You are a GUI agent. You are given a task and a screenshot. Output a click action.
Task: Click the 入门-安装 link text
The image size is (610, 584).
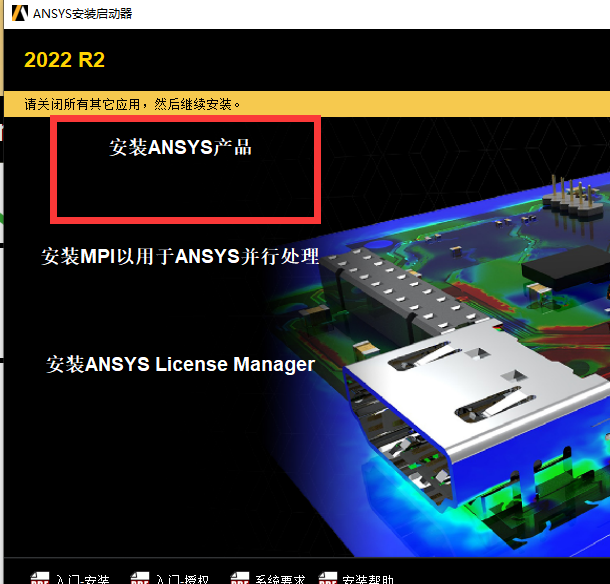coord(82,579)
